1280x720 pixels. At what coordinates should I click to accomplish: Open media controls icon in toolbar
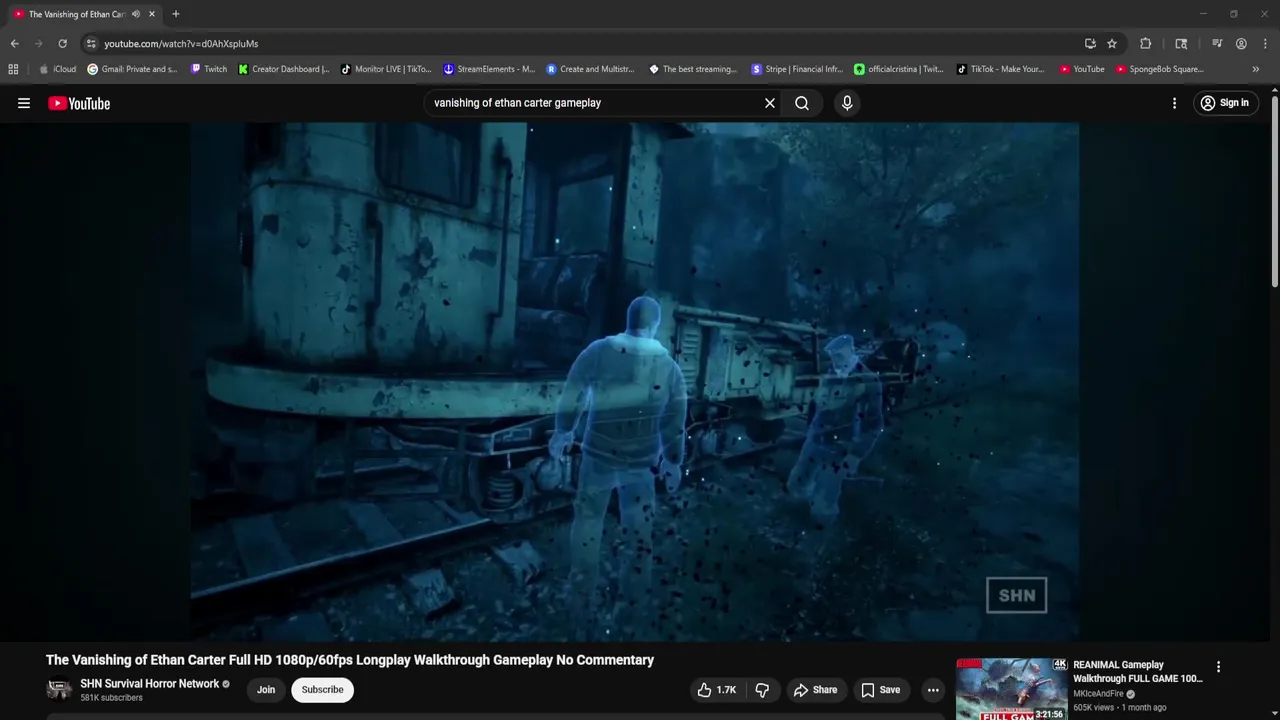tap(1217, 44)
